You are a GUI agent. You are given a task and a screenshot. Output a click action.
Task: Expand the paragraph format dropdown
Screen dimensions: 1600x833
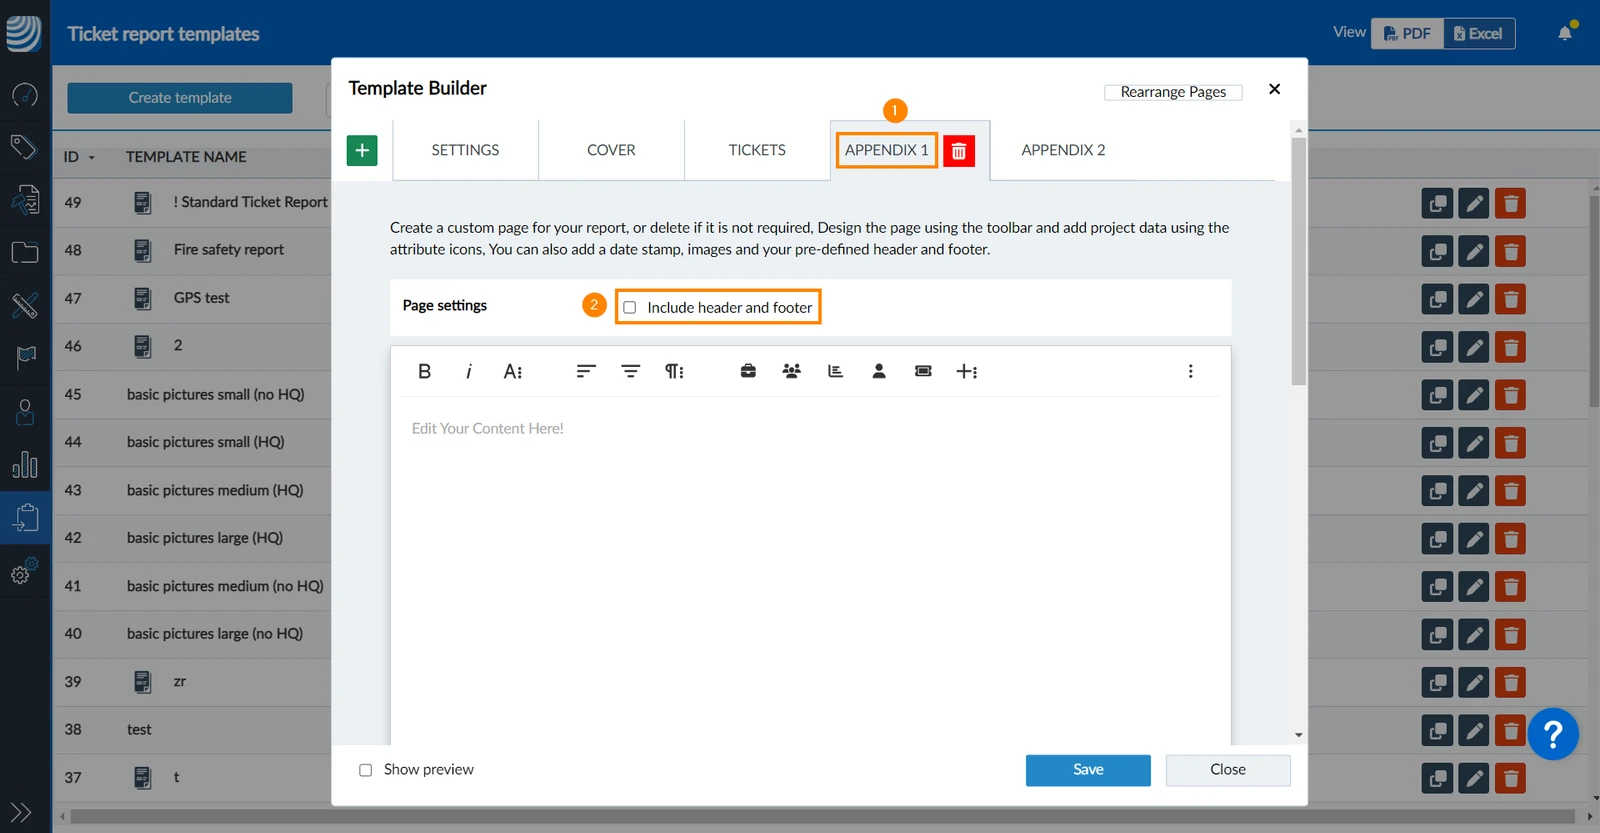pyautogui.click(x=675, y=371)
